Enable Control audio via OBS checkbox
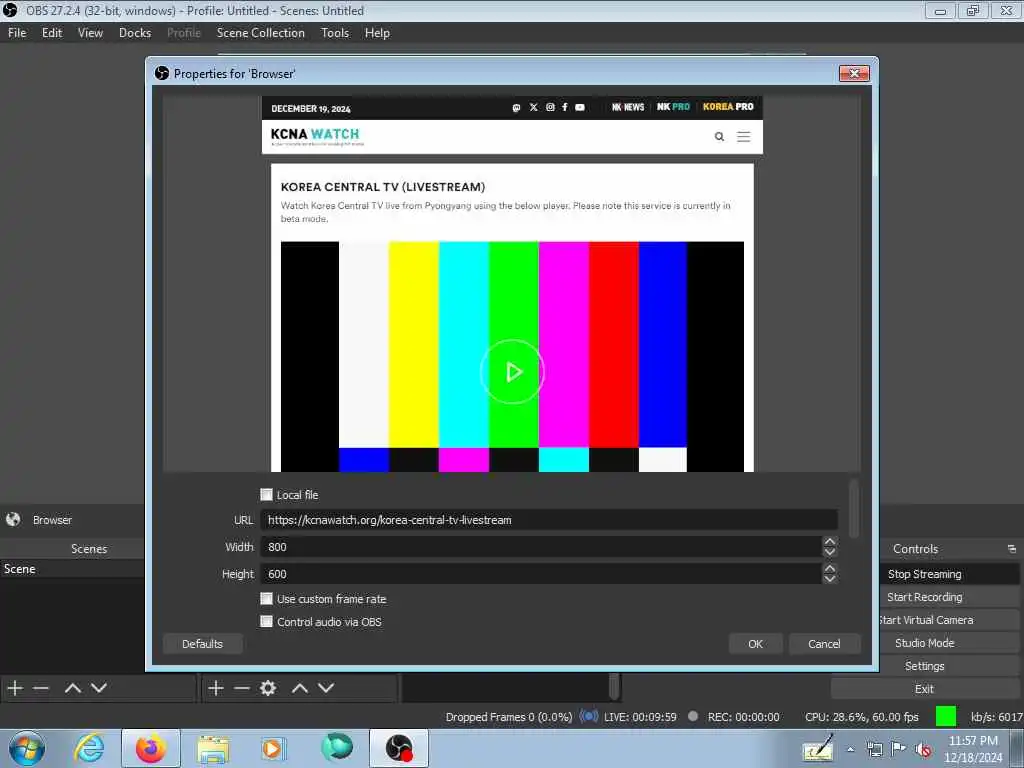This screenshot has width=1024, height=768. pos(266,621)
